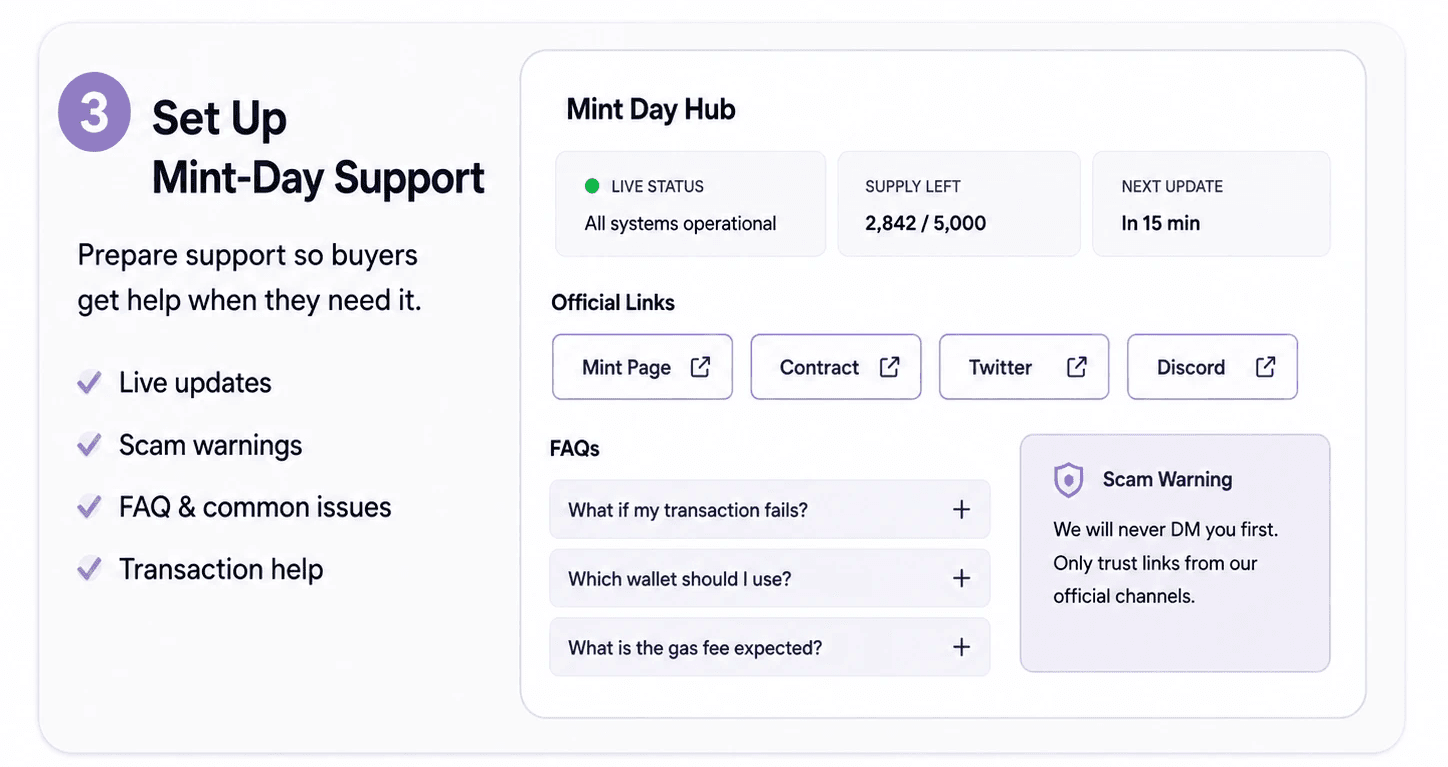
Task: Click the checkmark next to Scam warnings
Action: [x=90, y=444]
